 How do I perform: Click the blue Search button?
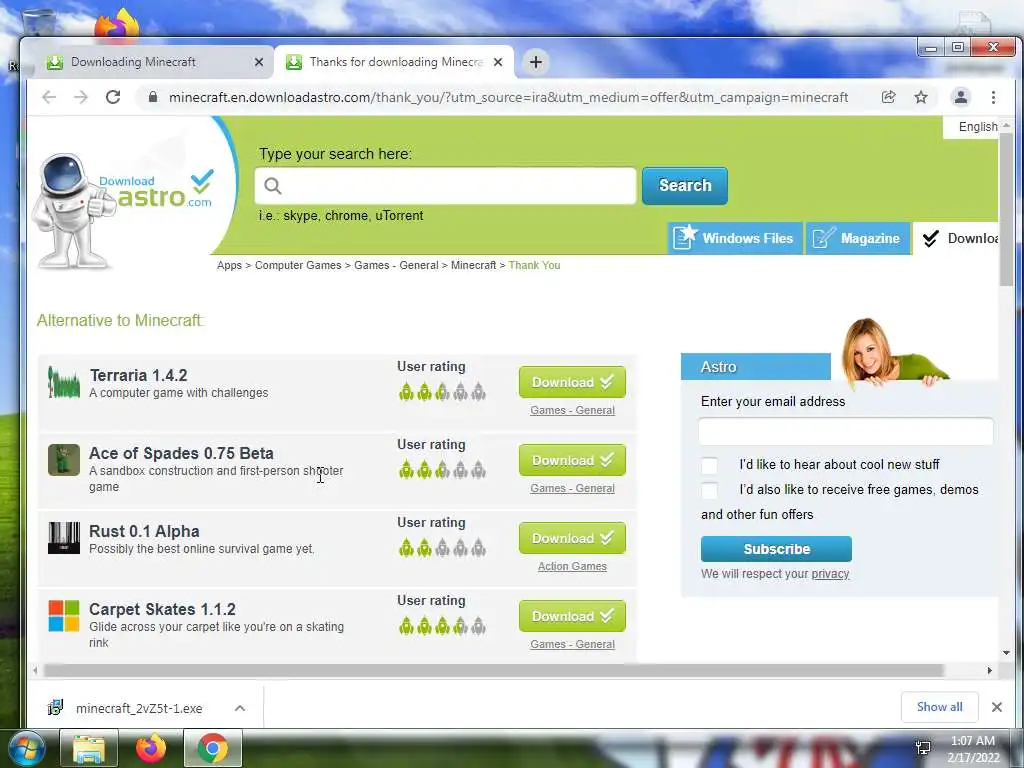(x=684, y=185)
